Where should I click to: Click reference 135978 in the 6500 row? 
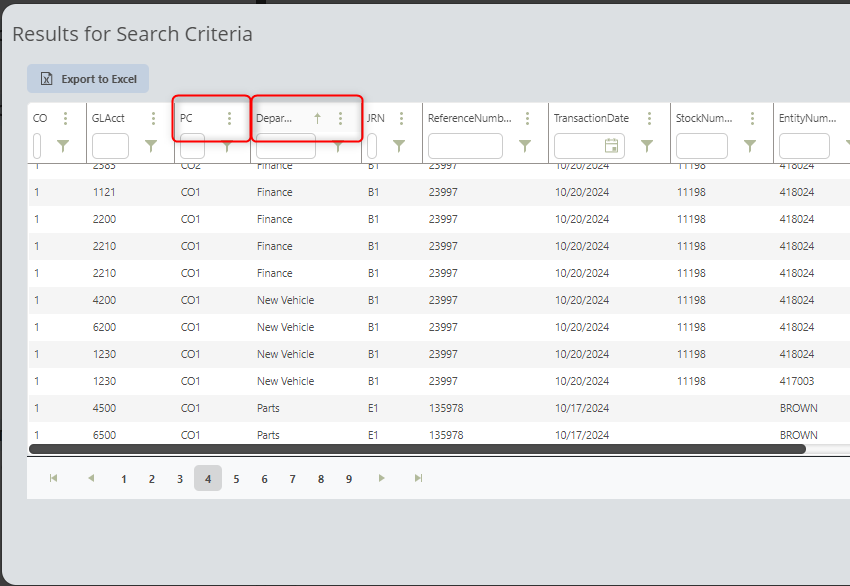[446, 435]
